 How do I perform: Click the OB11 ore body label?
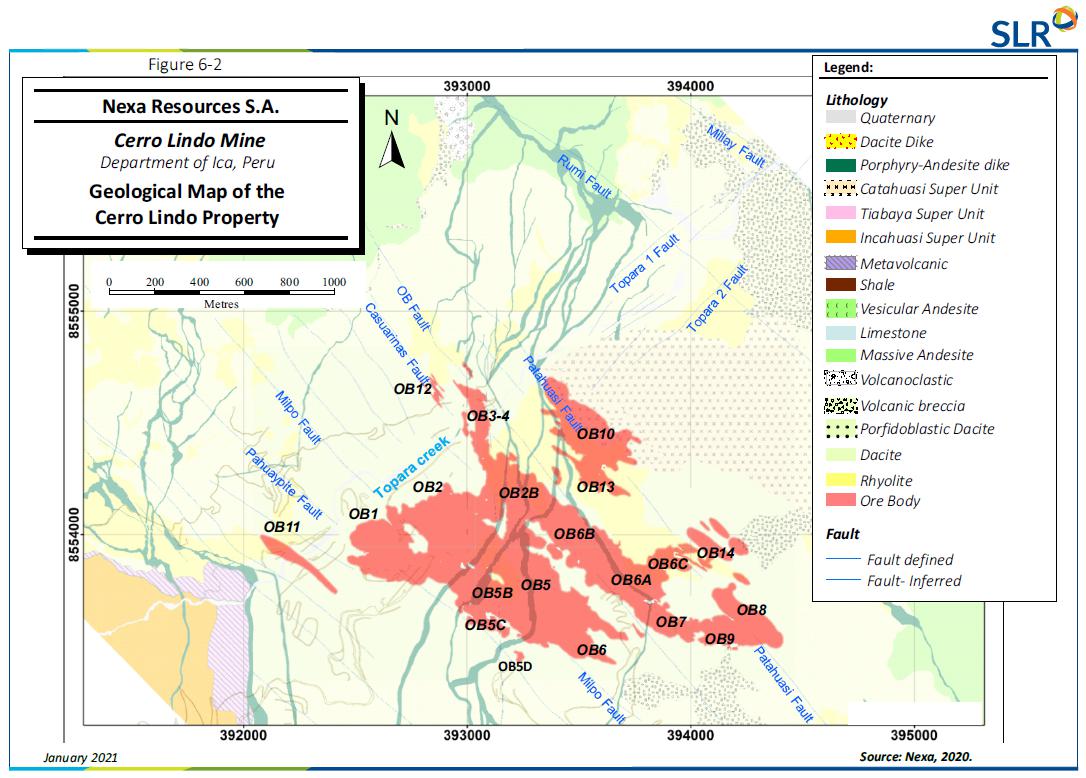click(x=282, y=527)
